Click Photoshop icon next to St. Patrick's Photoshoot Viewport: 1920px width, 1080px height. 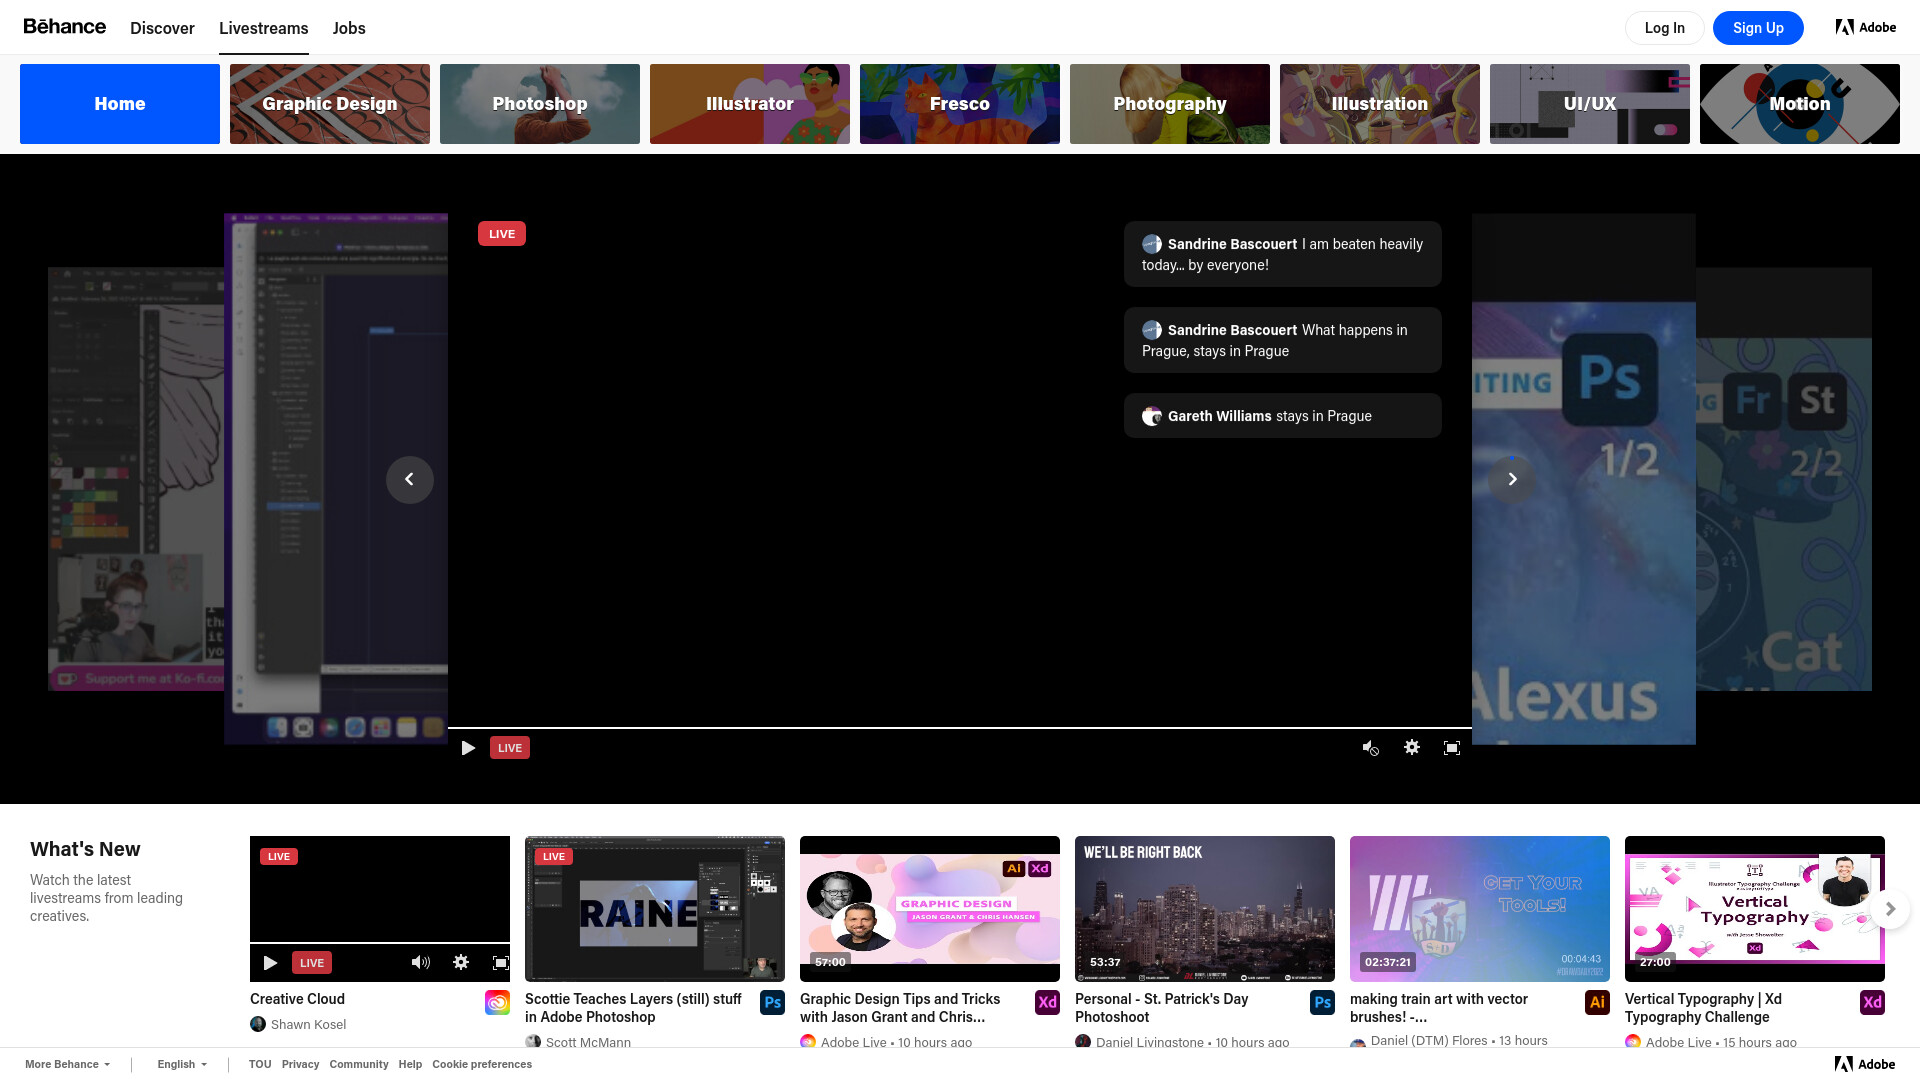(1322, 1002)
